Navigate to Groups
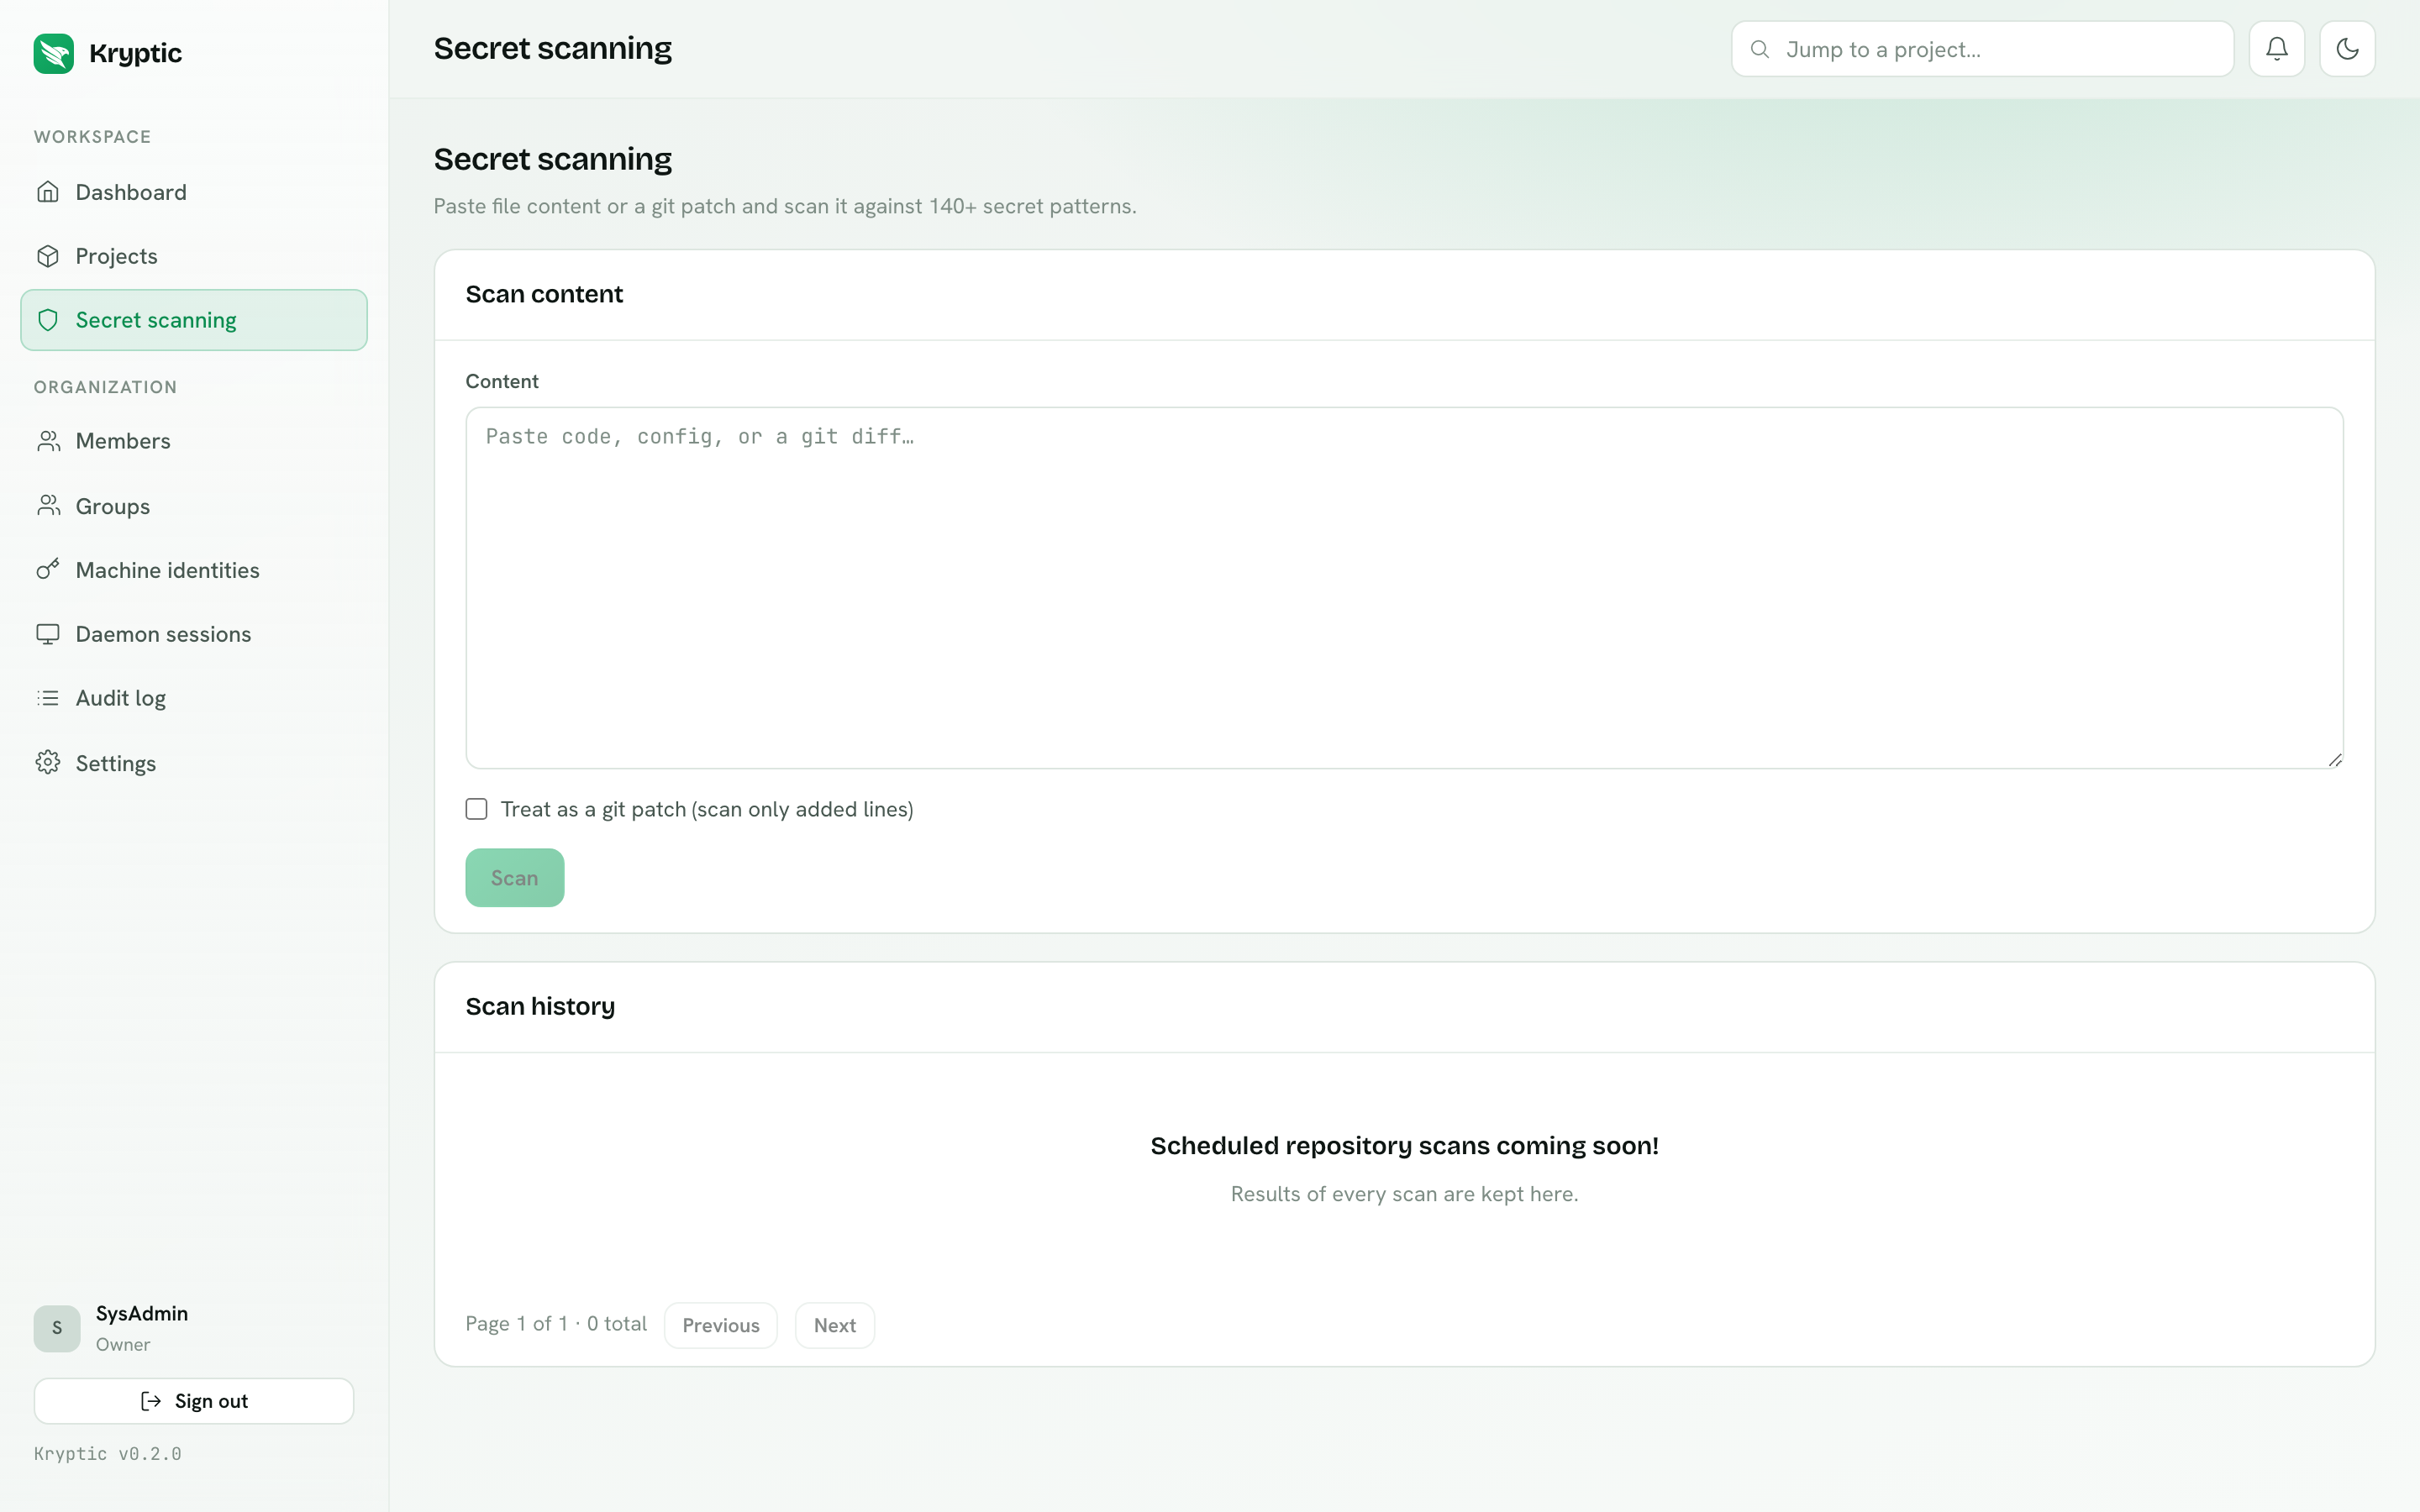The width and height of the screenshot is (2420, 1512). pyautogui.click(x=194, y=506)
